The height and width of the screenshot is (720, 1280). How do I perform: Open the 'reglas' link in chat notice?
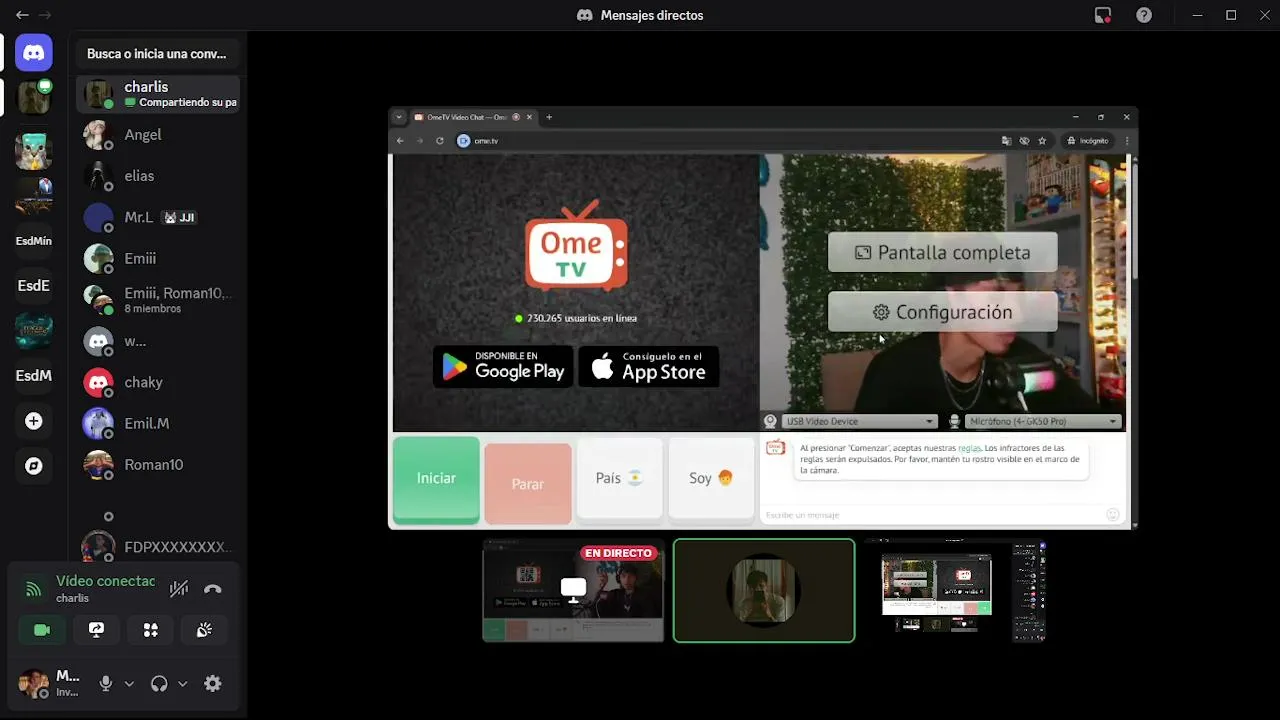(969, 448)
